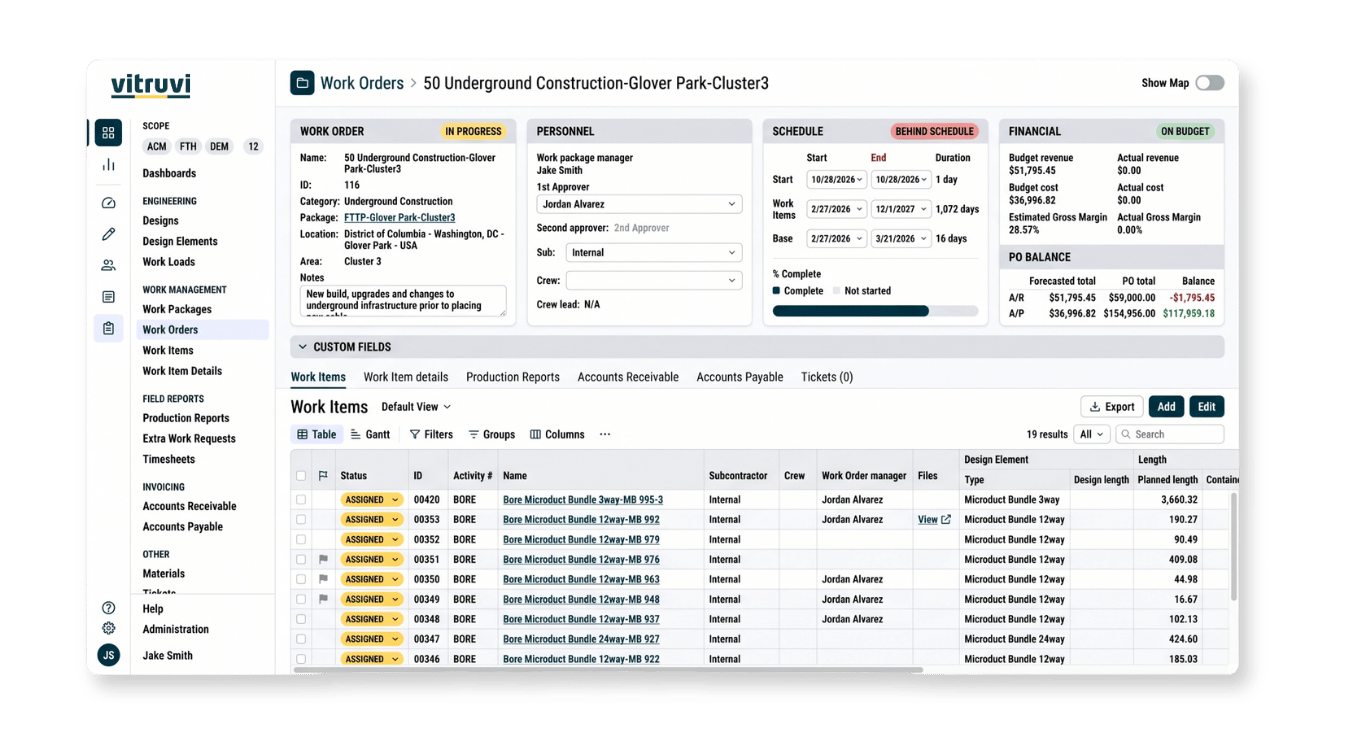Click the document list sidebar icon
The image size is (1350, 750).
click(x=108, y=297)
